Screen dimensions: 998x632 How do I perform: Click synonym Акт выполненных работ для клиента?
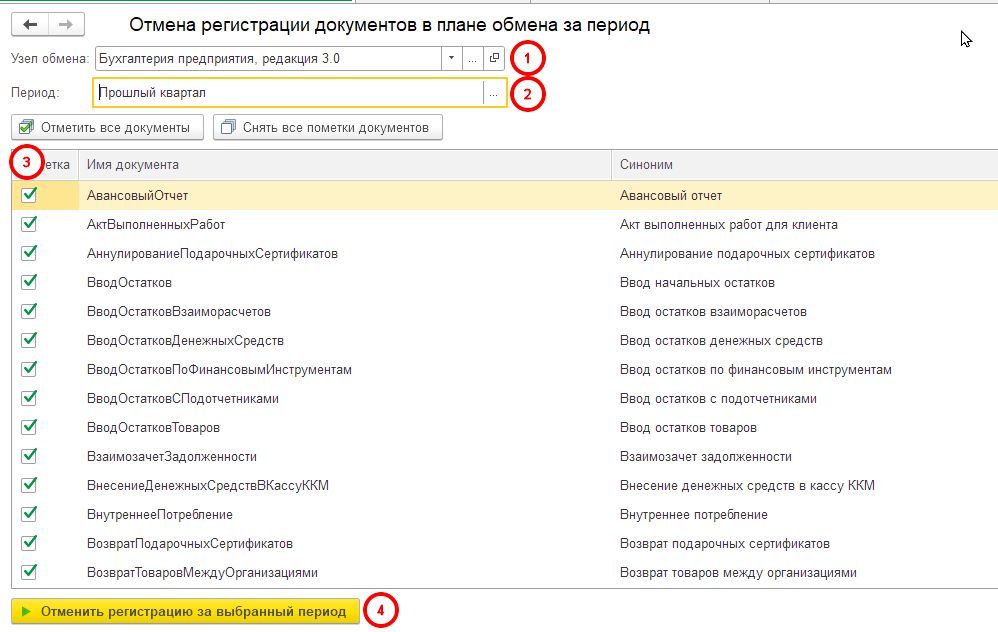pos(729,225)
